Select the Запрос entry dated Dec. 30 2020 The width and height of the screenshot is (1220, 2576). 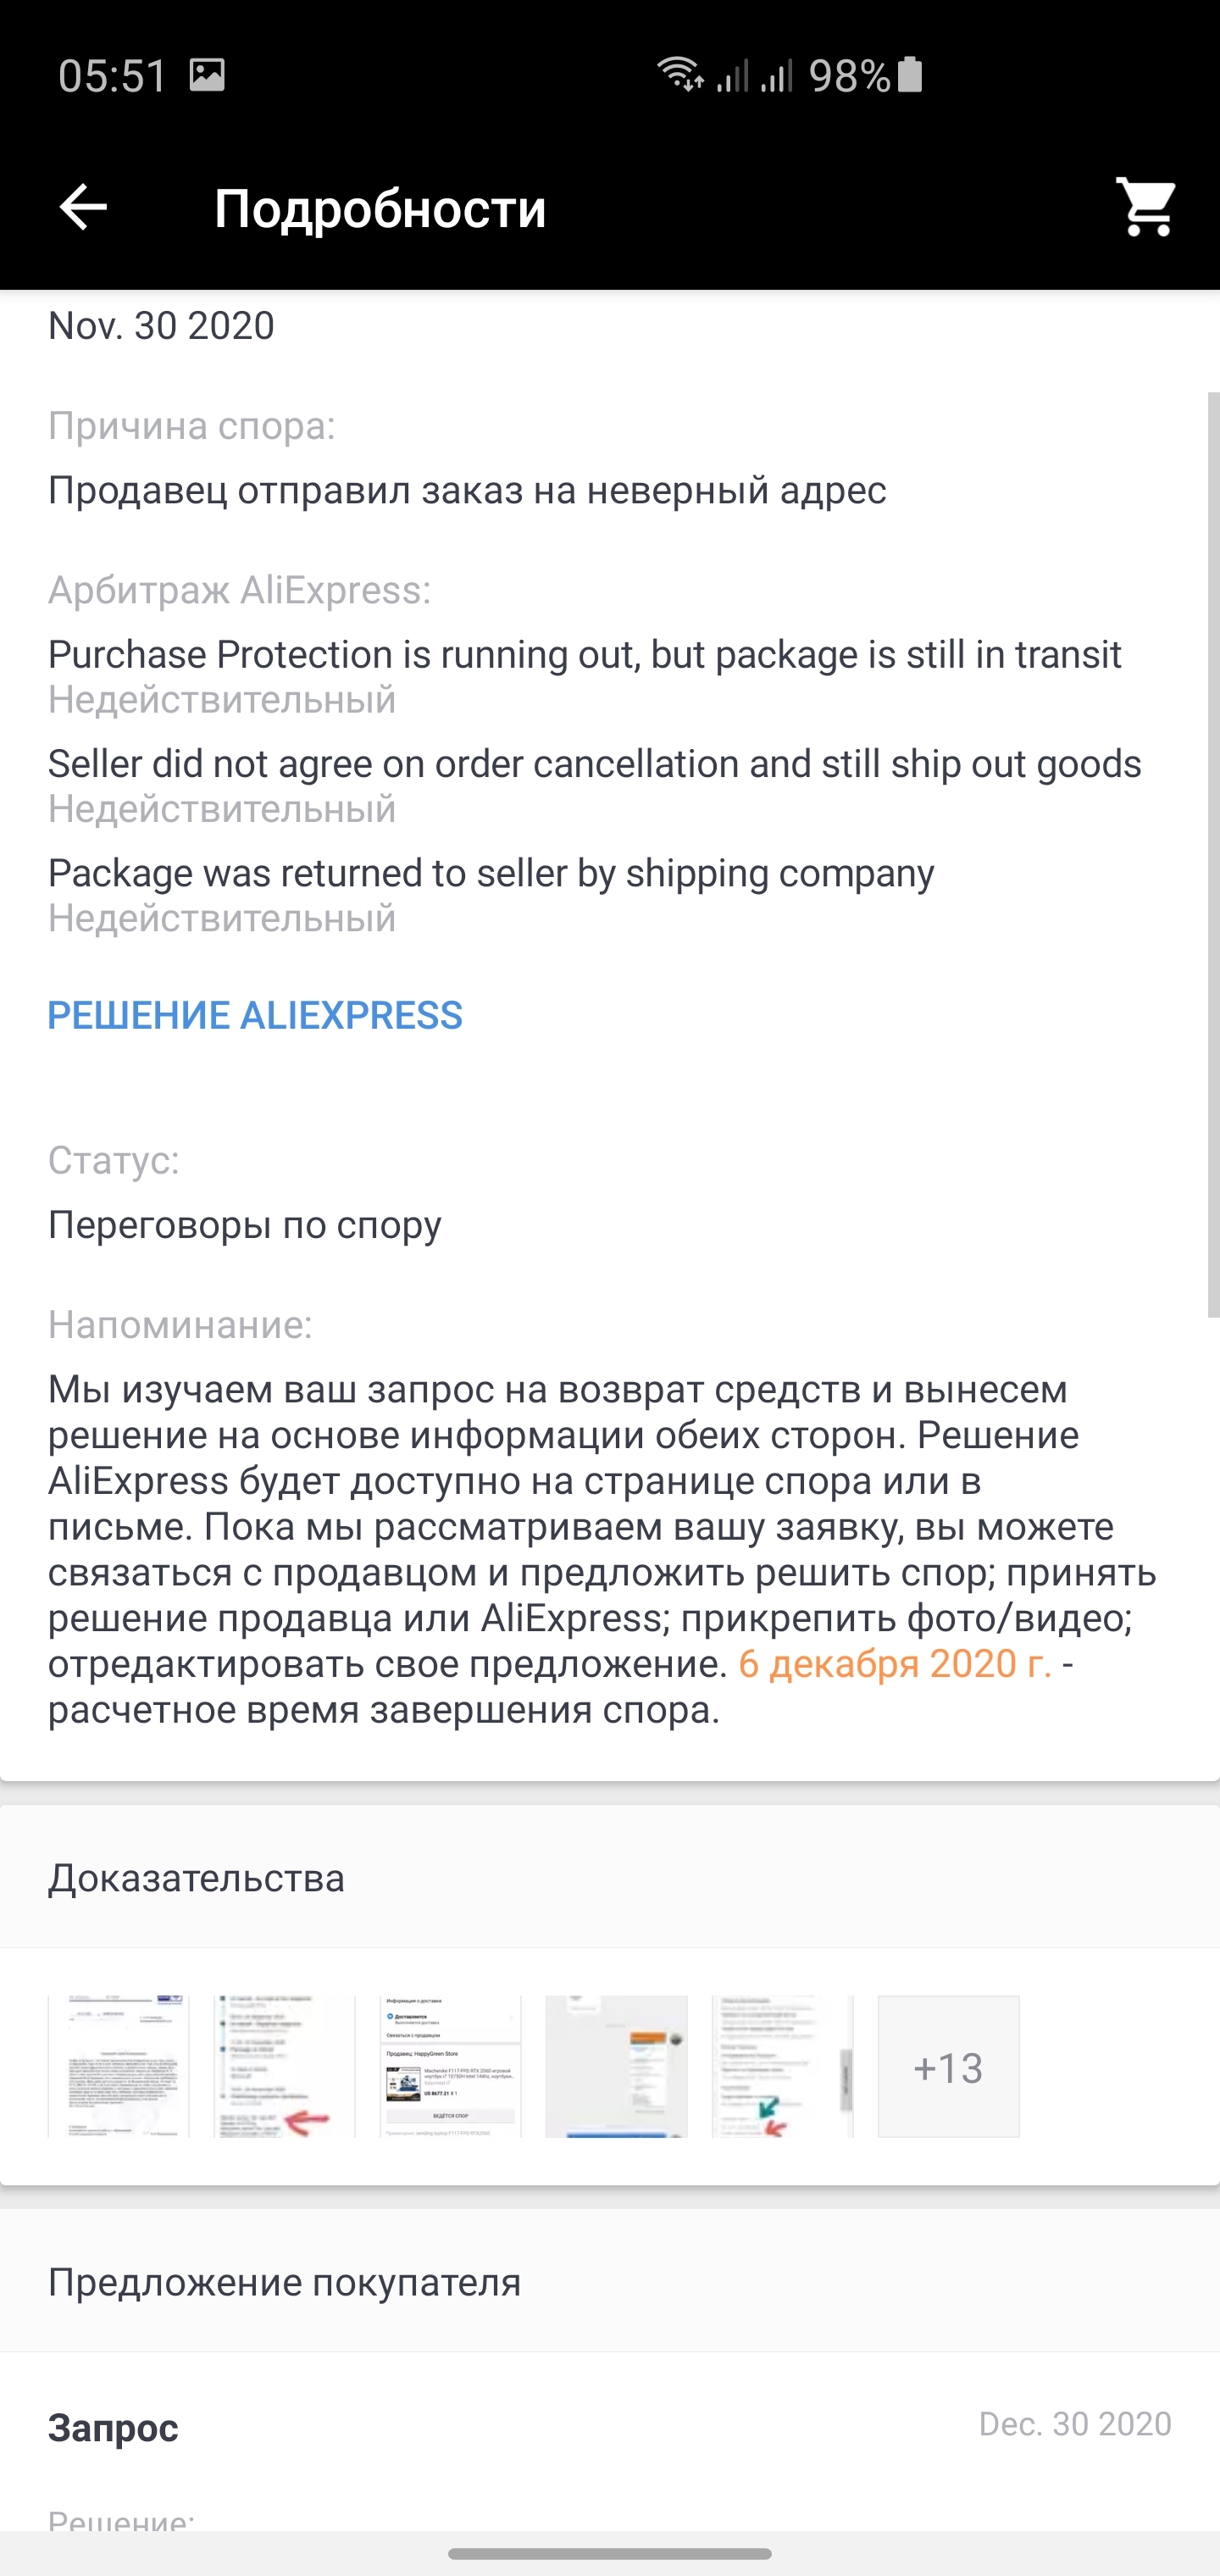click(x=113, y=2428)
